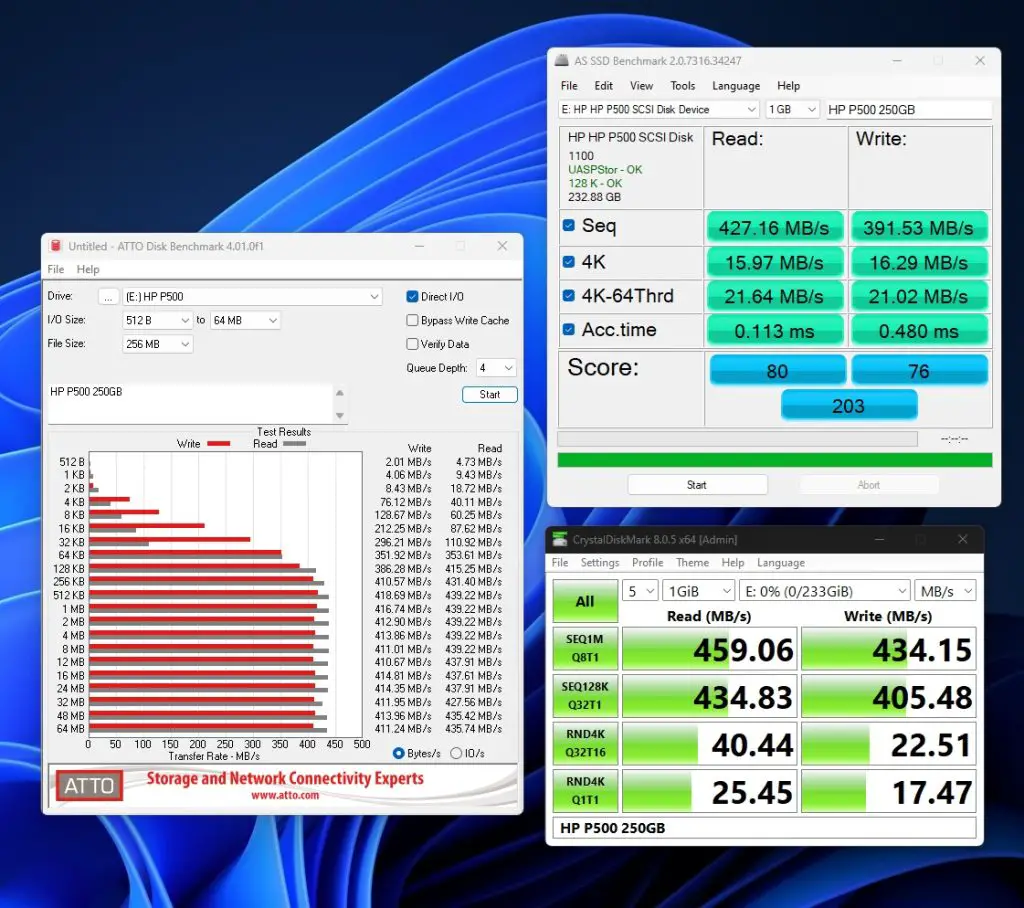Click the ATTO logo in banner

tap(89, 786)
